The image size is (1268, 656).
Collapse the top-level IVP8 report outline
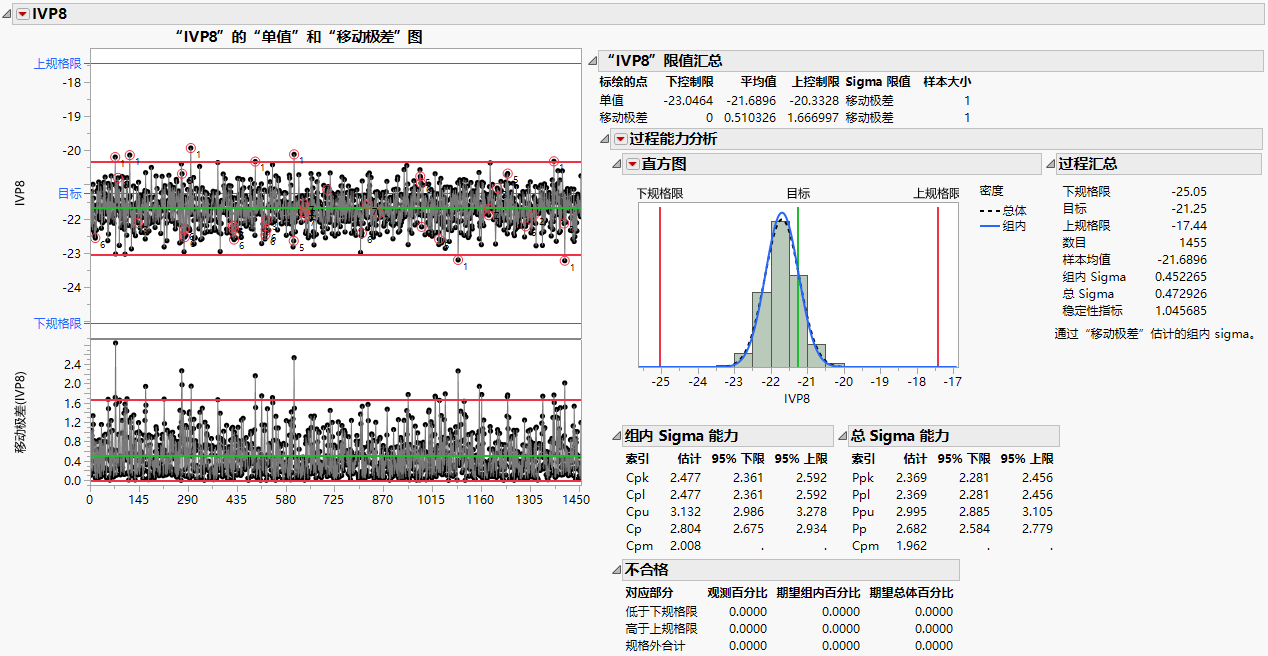[9, 13]
